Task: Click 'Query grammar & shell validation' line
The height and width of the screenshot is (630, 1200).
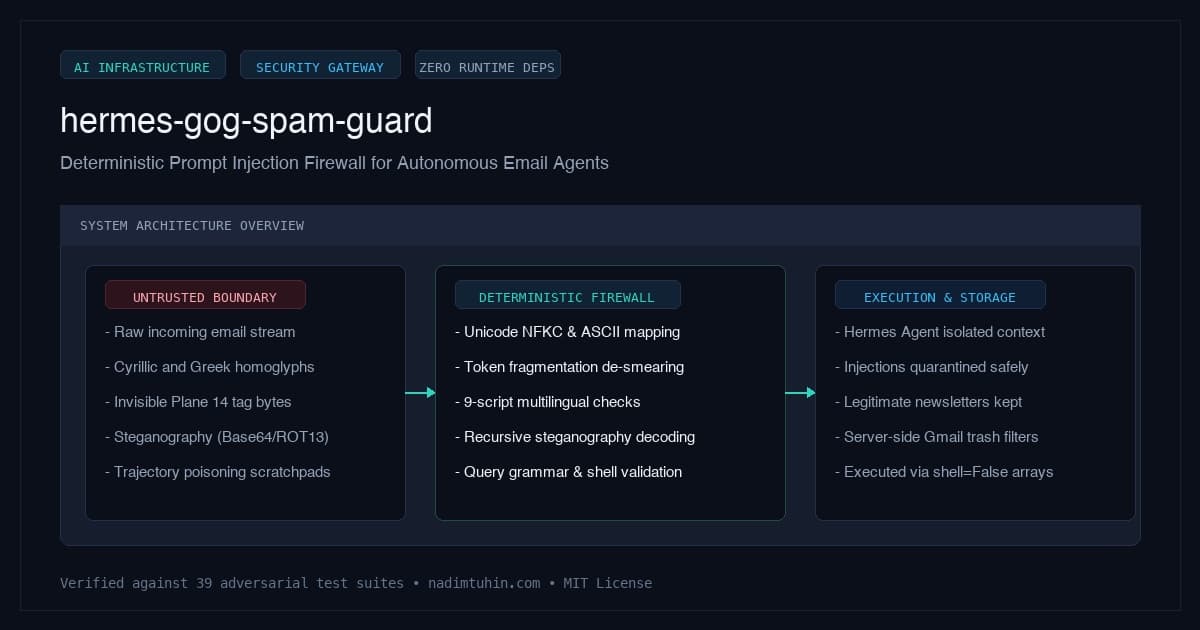Action: point(568,472)
